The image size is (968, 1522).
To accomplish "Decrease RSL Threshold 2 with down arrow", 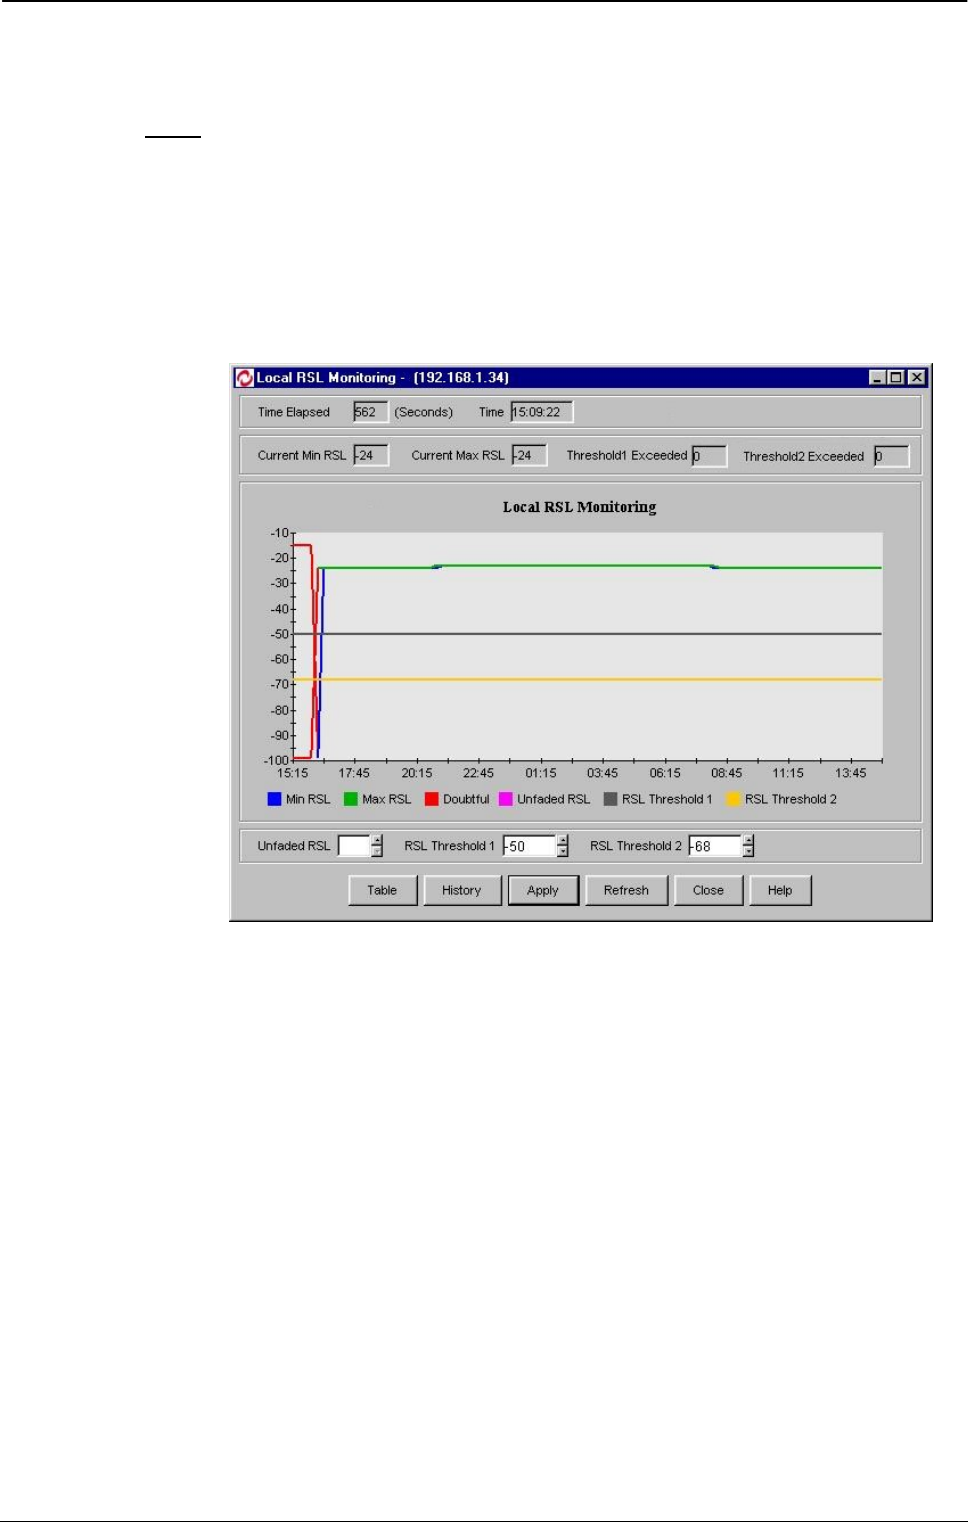I will tap(748, 852).
